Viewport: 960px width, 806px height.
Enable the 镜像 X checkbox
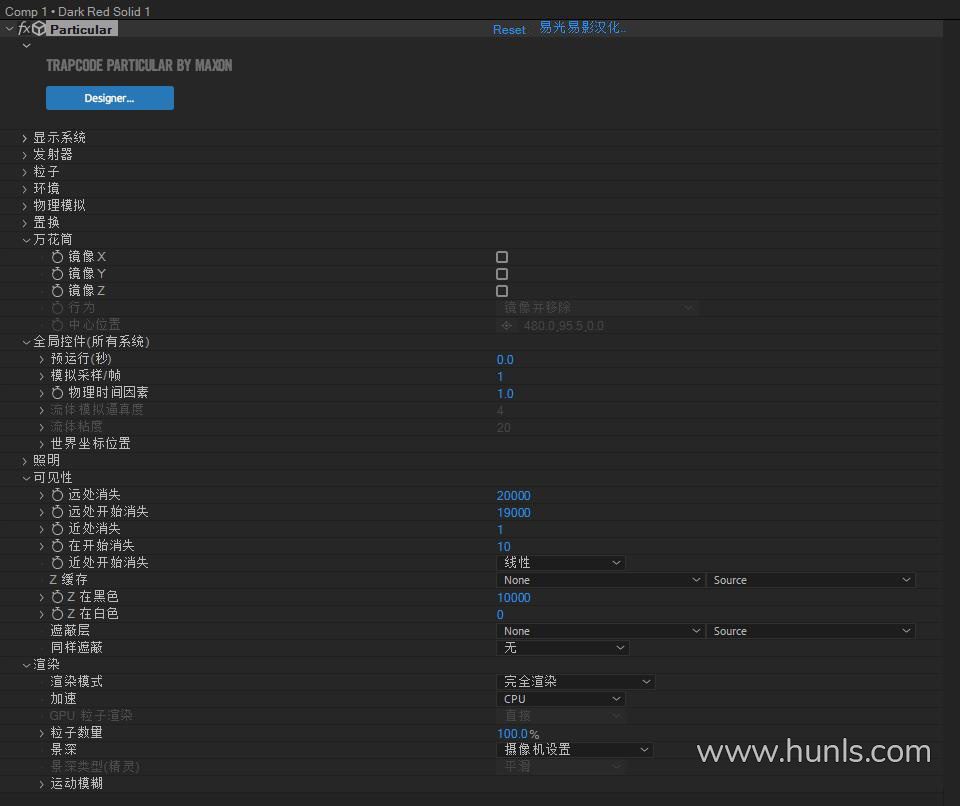point(502,257)
